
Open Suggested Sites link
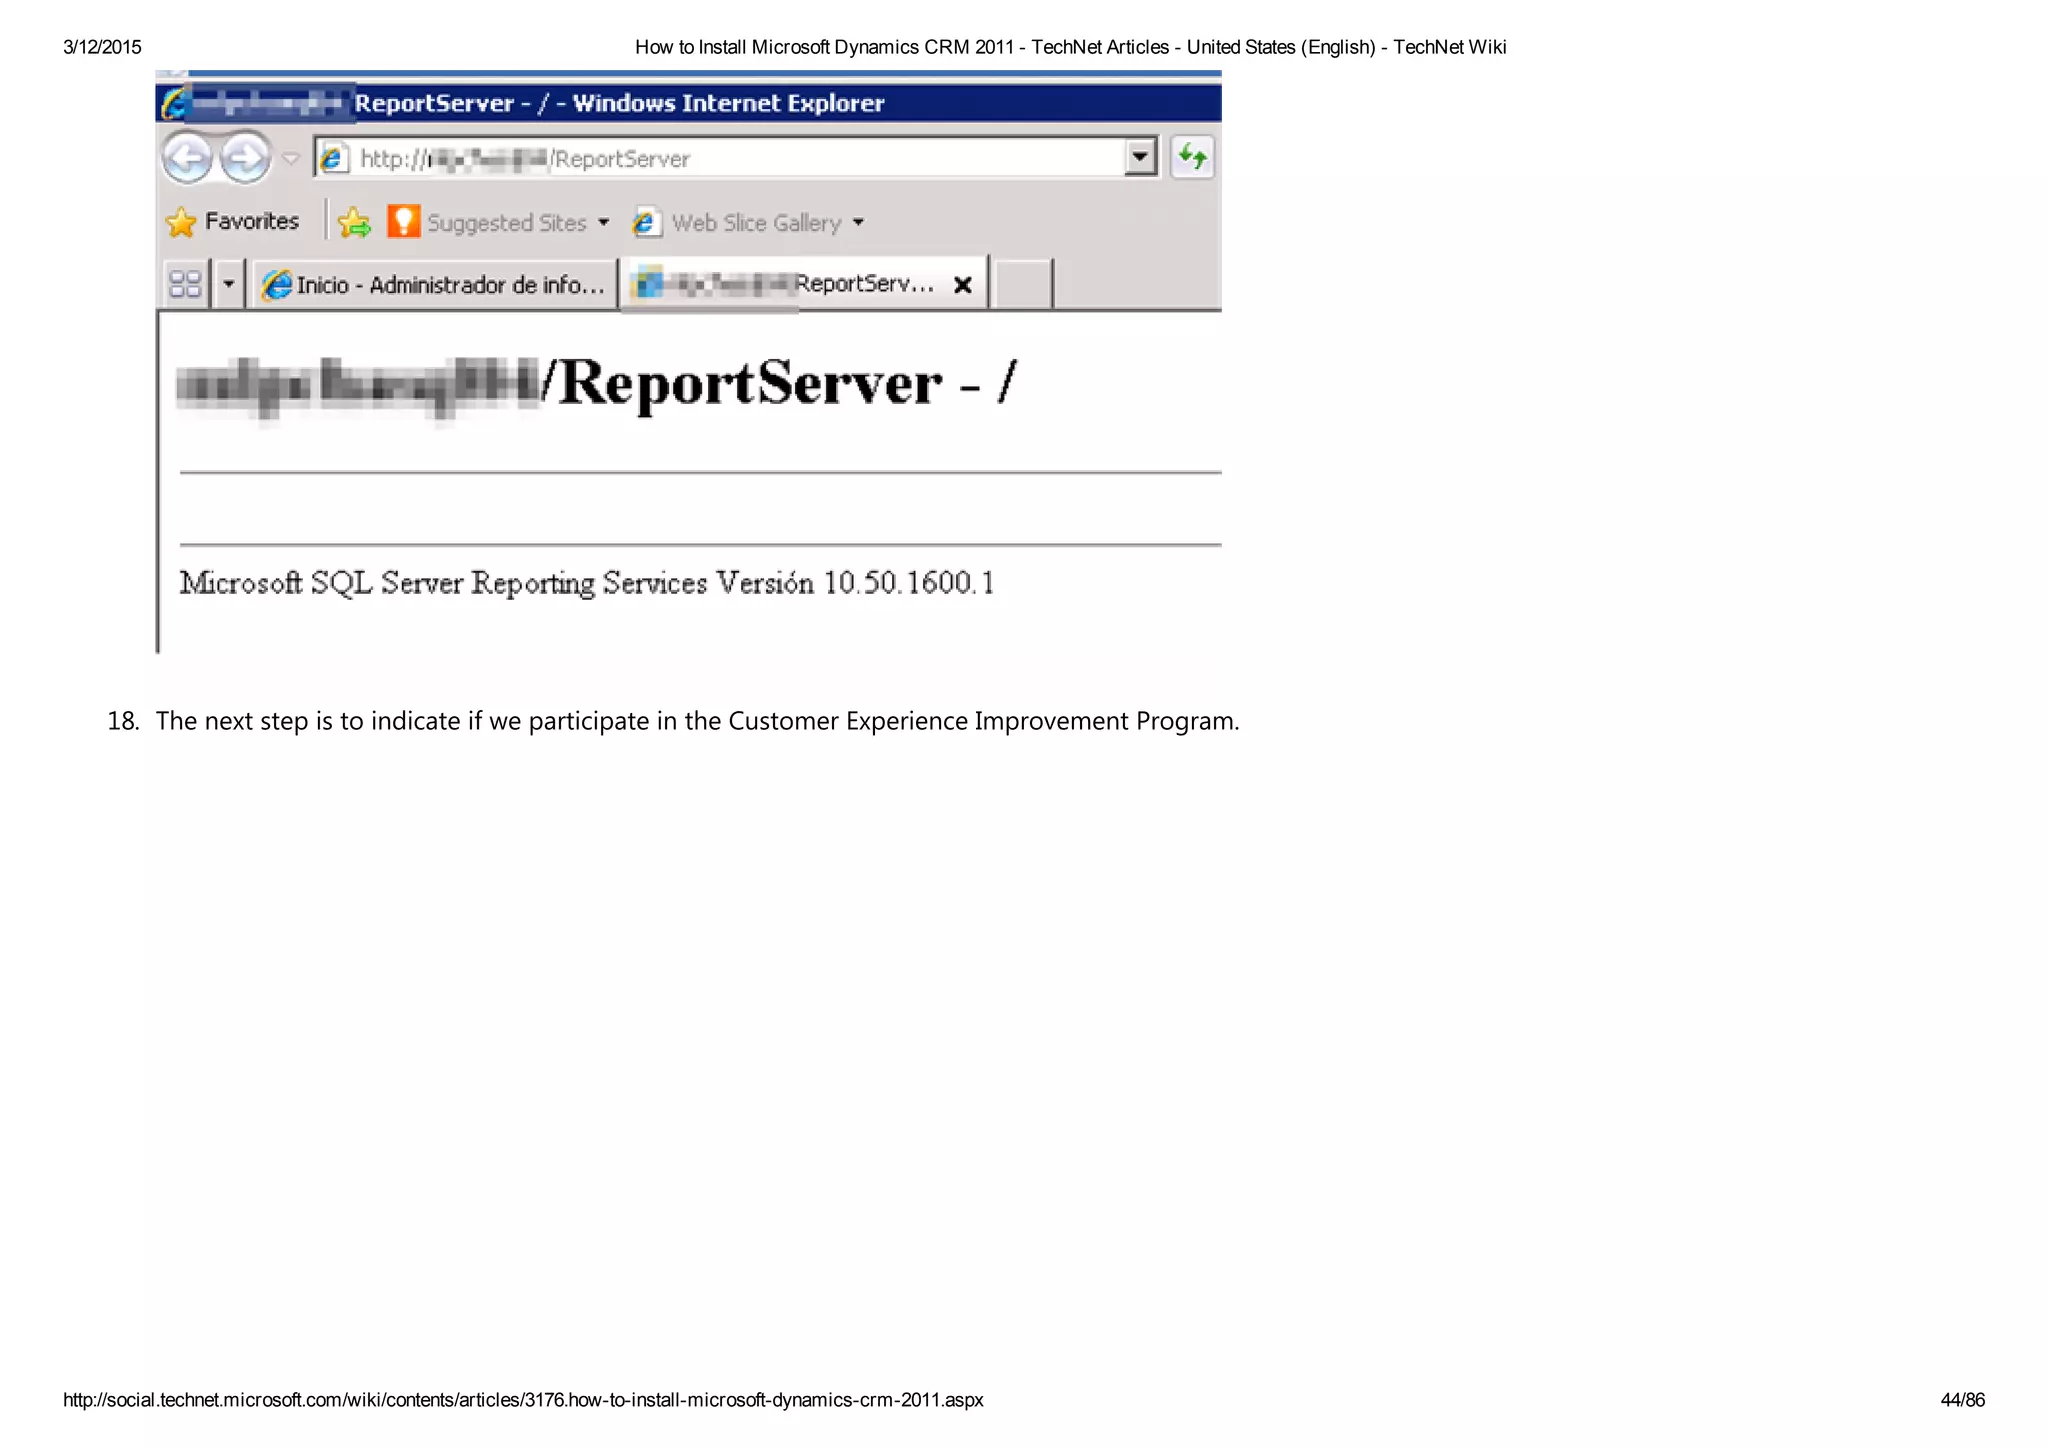pos(507,222)
